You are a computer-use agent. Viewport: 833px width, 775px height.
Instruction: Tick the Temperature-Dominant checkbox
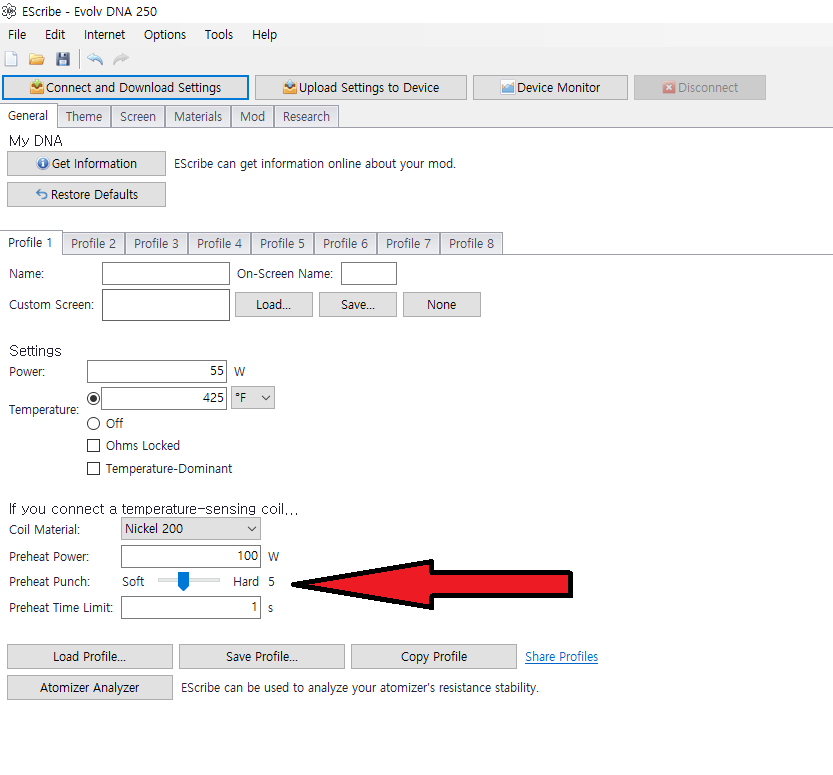point(94,468)
